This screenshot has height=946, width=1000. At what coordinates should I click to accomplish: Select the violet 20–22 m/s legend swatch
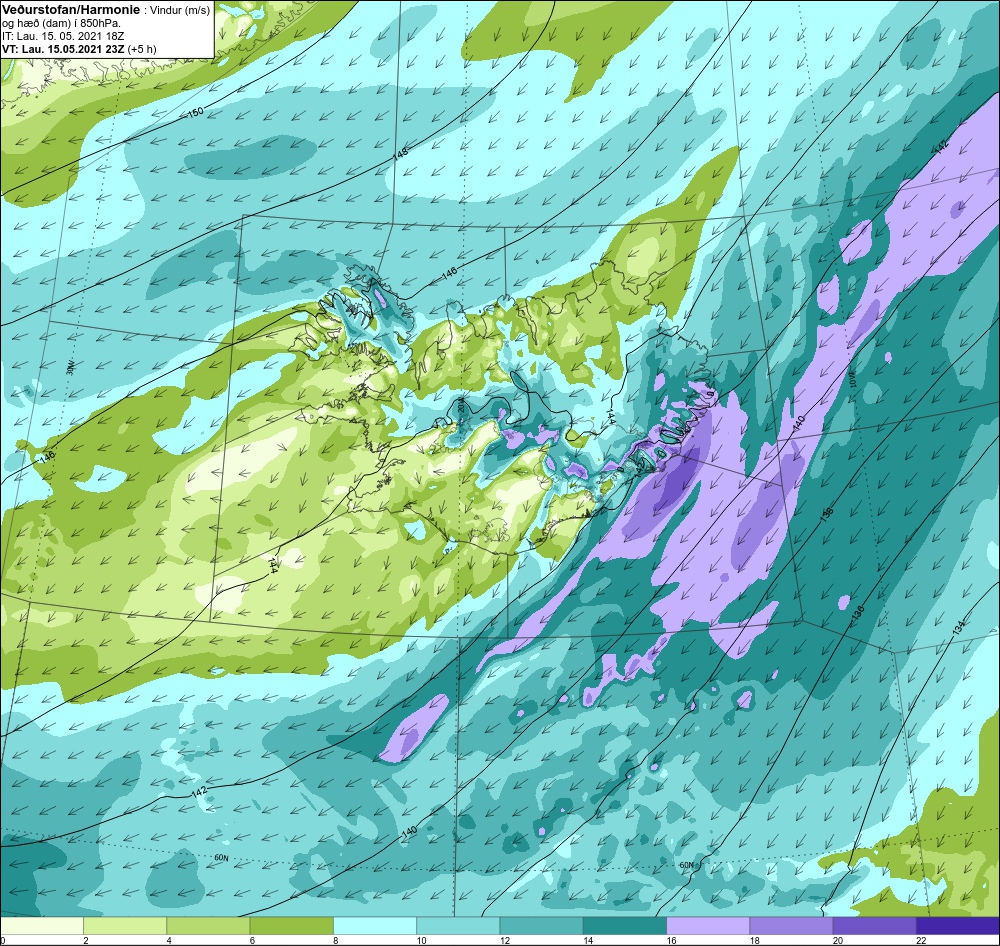click(875, 925)
